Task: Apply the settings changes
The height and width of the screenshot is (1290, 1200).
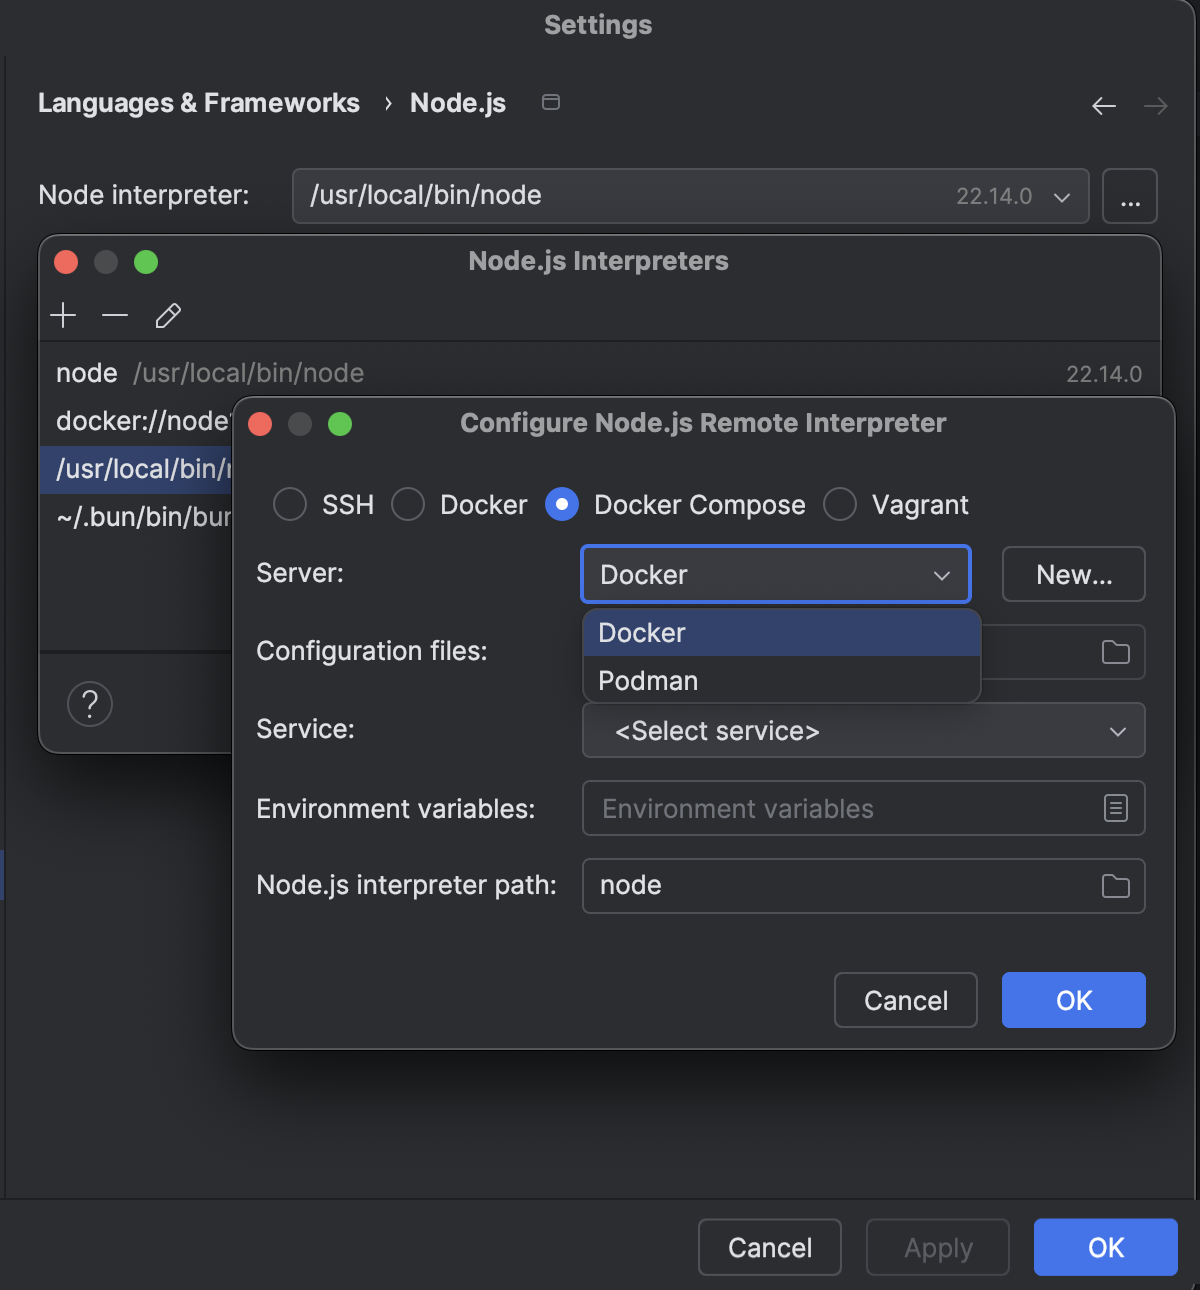Action: click(937, 1247)
